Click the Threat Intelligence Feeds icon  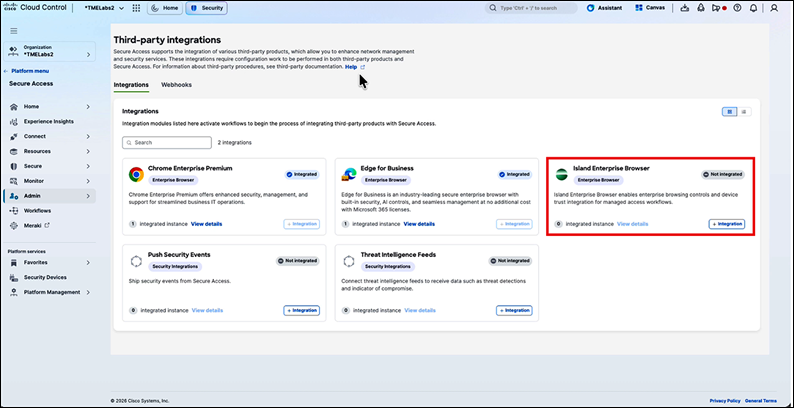[x=348, y=261]
